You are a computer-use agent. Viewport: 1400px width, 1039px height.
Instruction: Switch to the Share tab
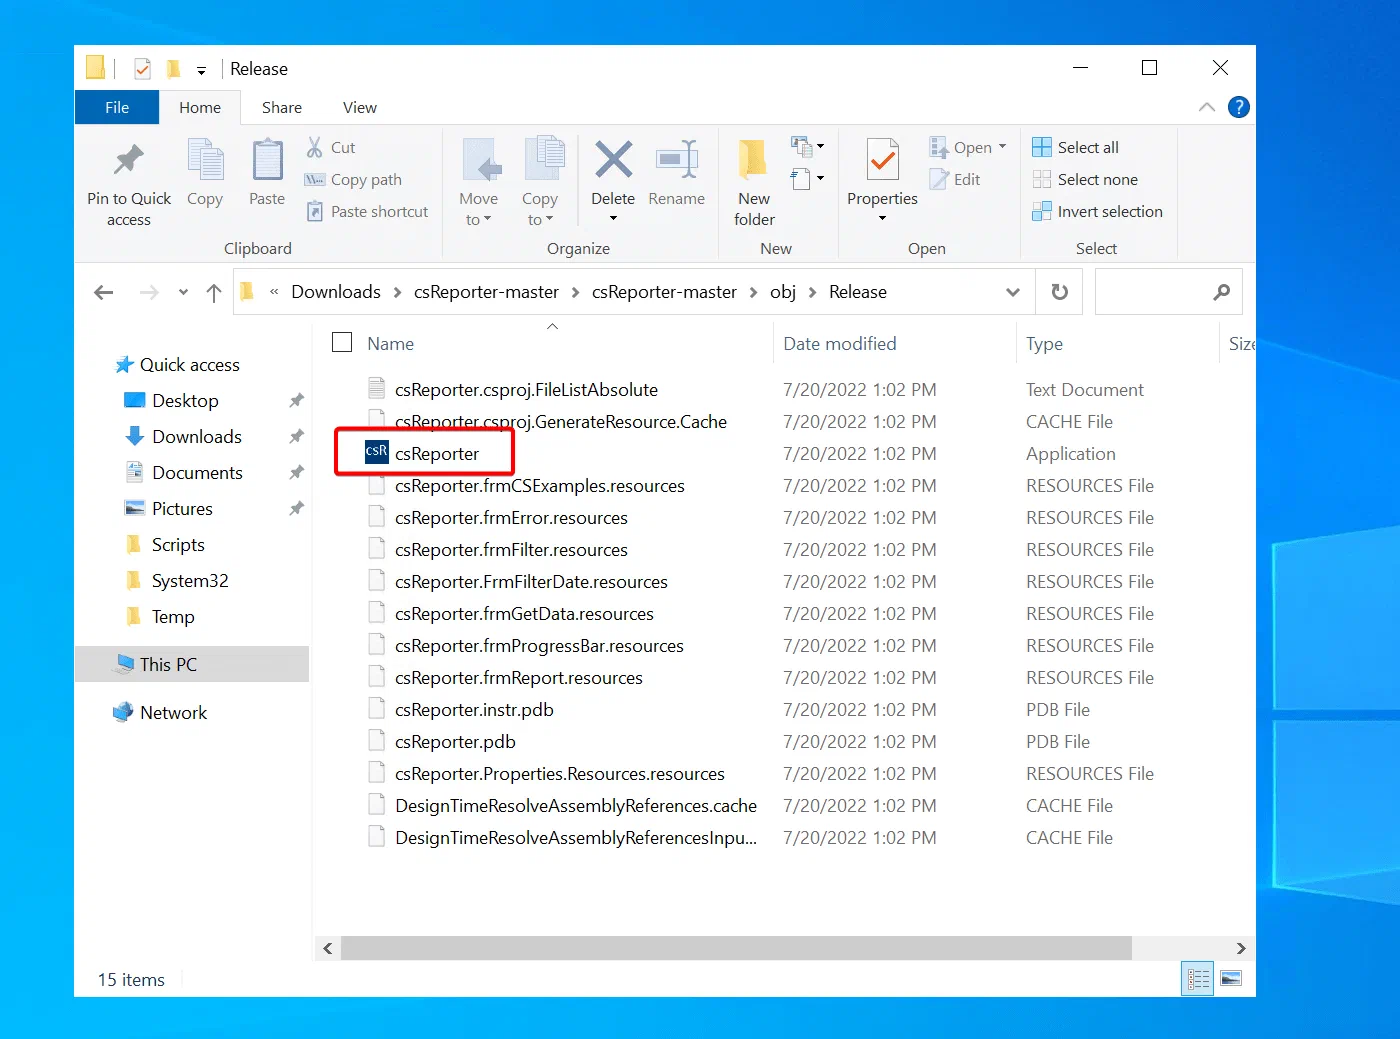pos(282,107)
